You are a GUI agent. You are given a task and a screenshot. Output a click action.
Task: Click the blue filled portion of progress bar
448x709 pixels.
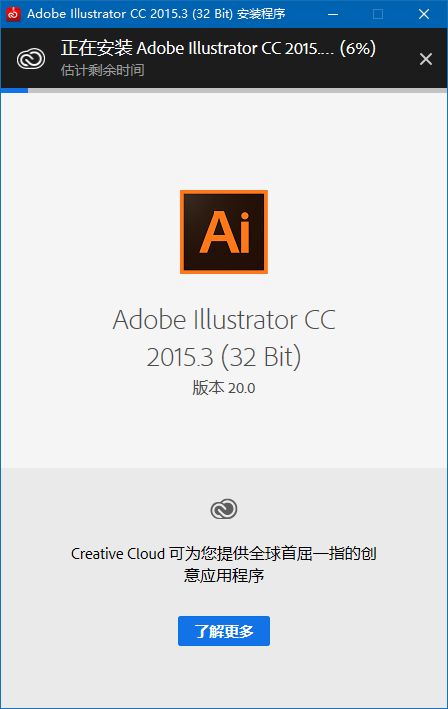tap(14, 90)
